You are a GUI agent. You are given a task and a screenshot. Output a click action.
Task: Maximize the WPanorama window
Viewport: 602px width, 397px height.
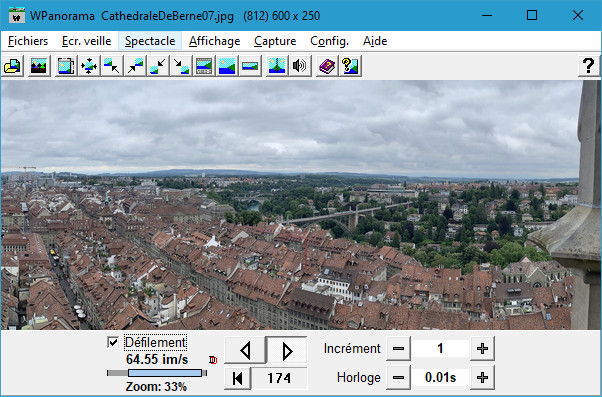point(532,15)
